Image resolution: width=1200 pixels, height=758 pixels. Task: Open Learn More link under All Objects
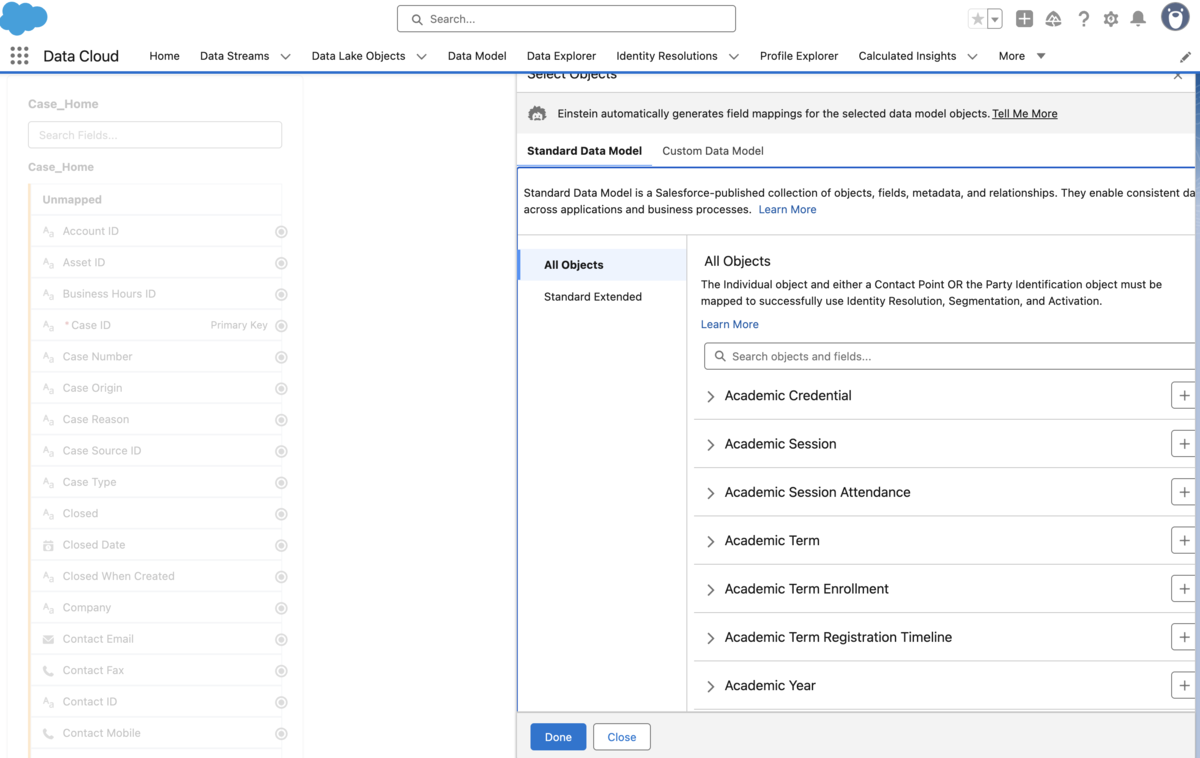tap(729, 325)
